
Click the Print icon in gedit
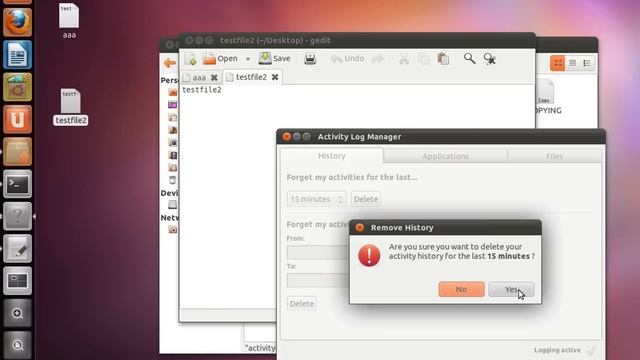(x=310, y=59)
